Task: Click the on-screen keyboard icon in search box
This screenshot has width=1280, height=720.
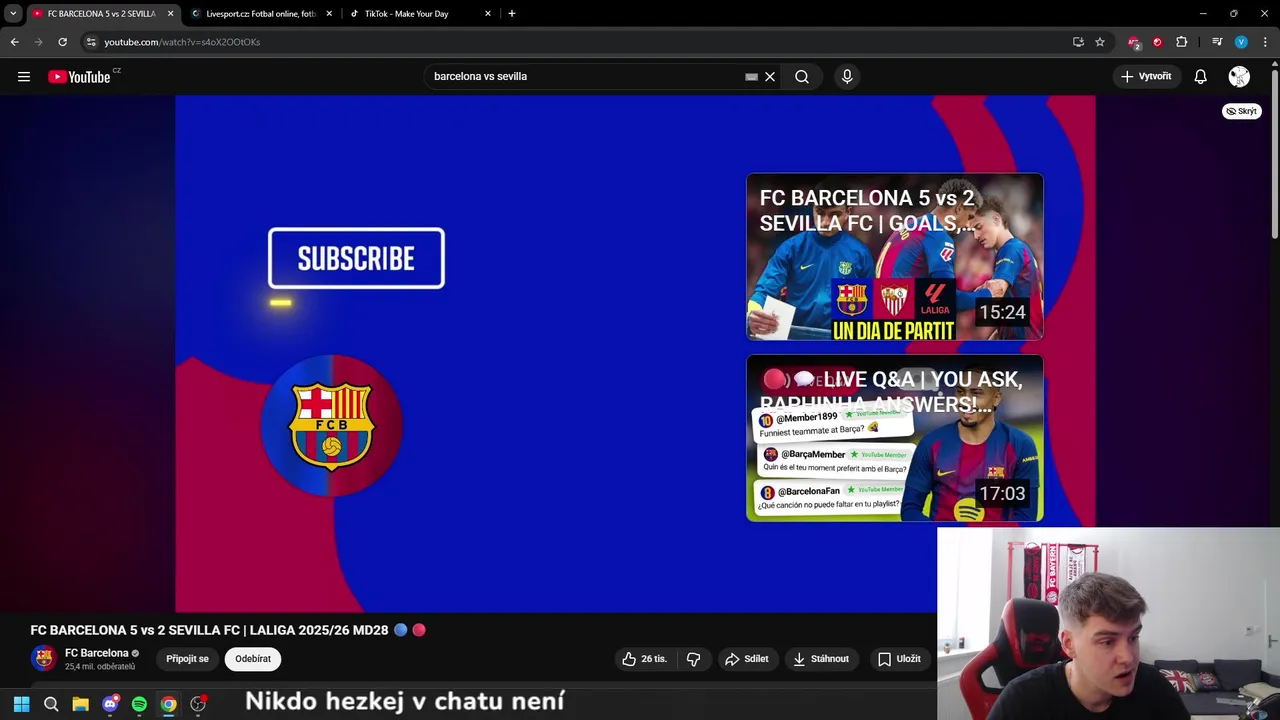Action: point(752,77)
